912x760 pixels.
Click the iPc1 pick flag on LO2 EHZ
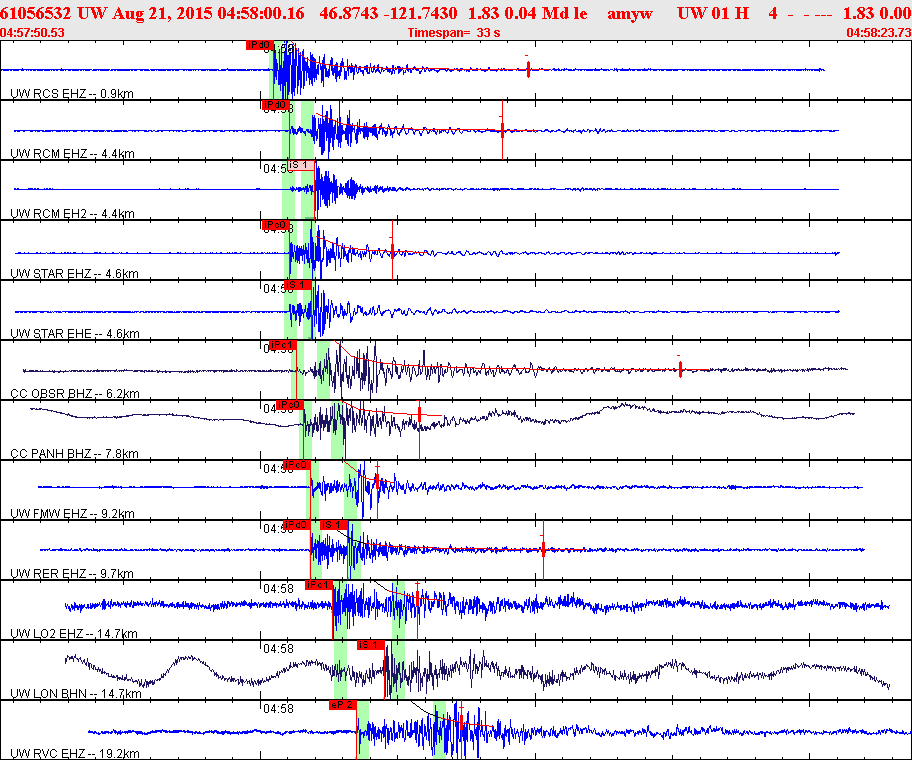pos(319,585)
